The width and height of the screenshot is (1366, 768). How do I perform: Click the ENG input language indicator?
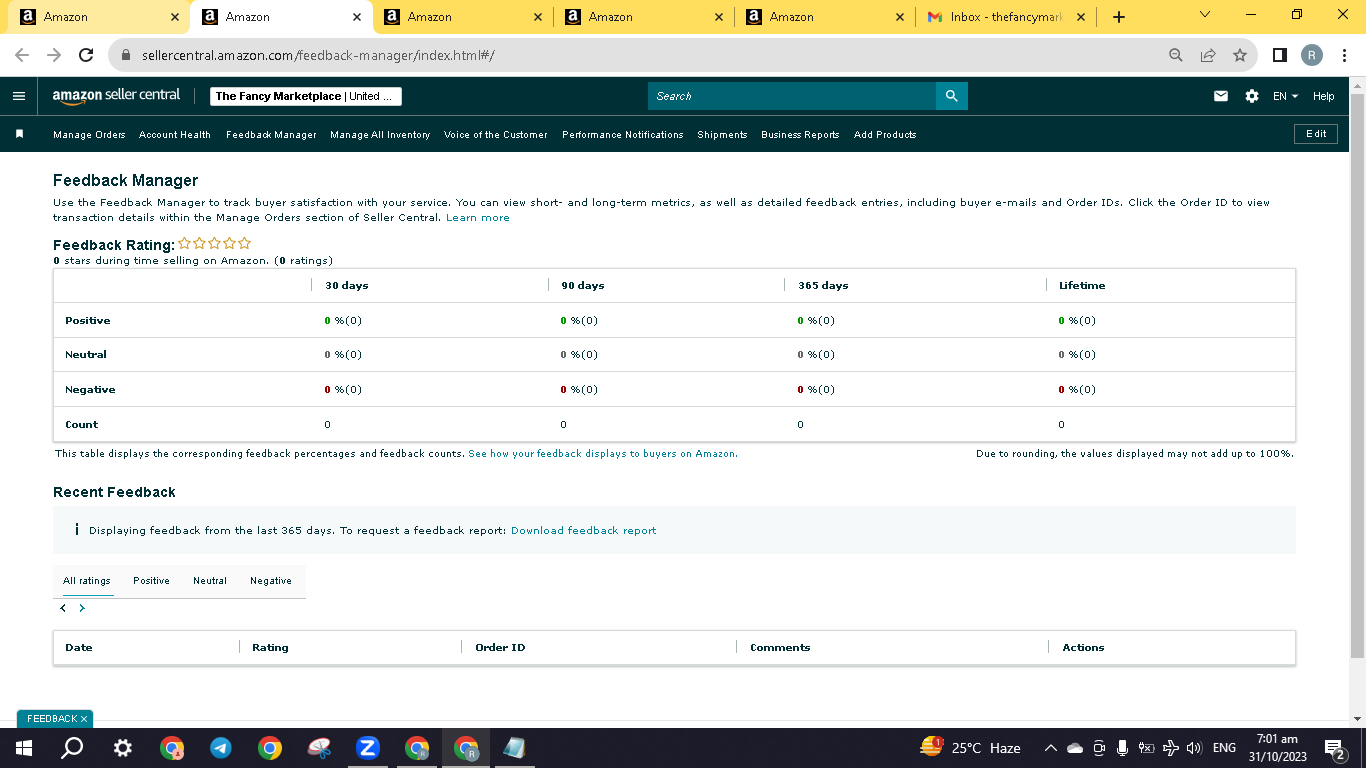click(x=1224, y=748)
